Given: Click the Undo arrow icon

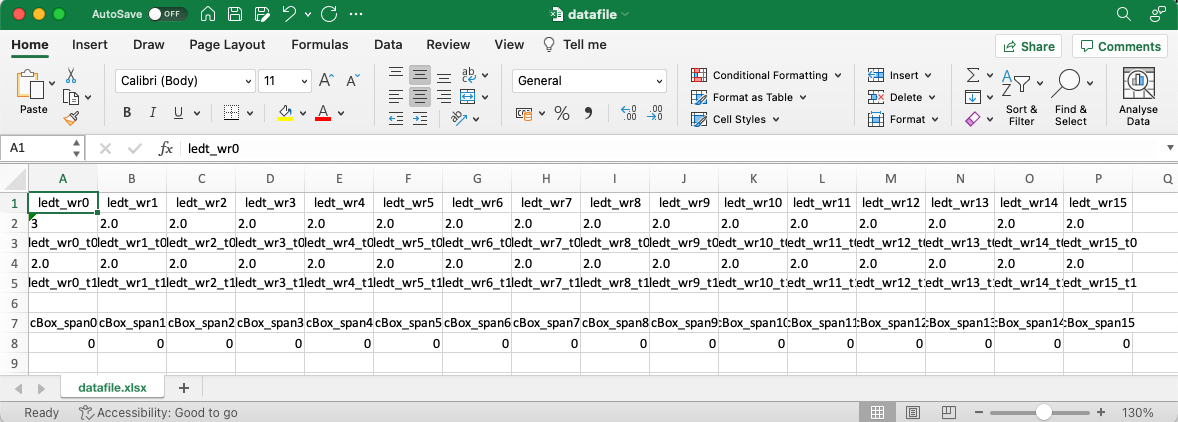Looking at the screenshot, I should click(x=288, y=14).
